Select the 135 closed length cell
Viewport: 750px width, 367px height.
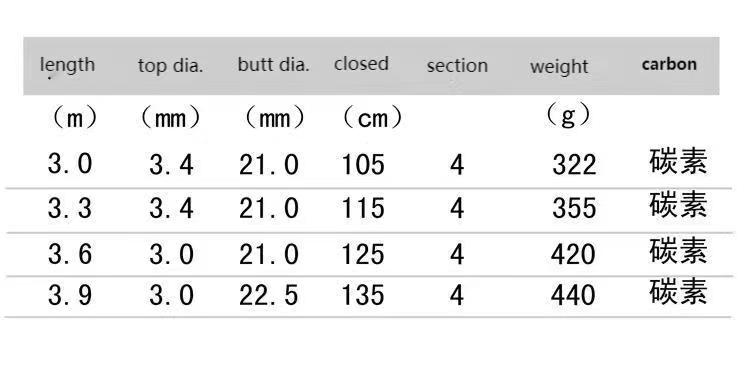[363, 295]
